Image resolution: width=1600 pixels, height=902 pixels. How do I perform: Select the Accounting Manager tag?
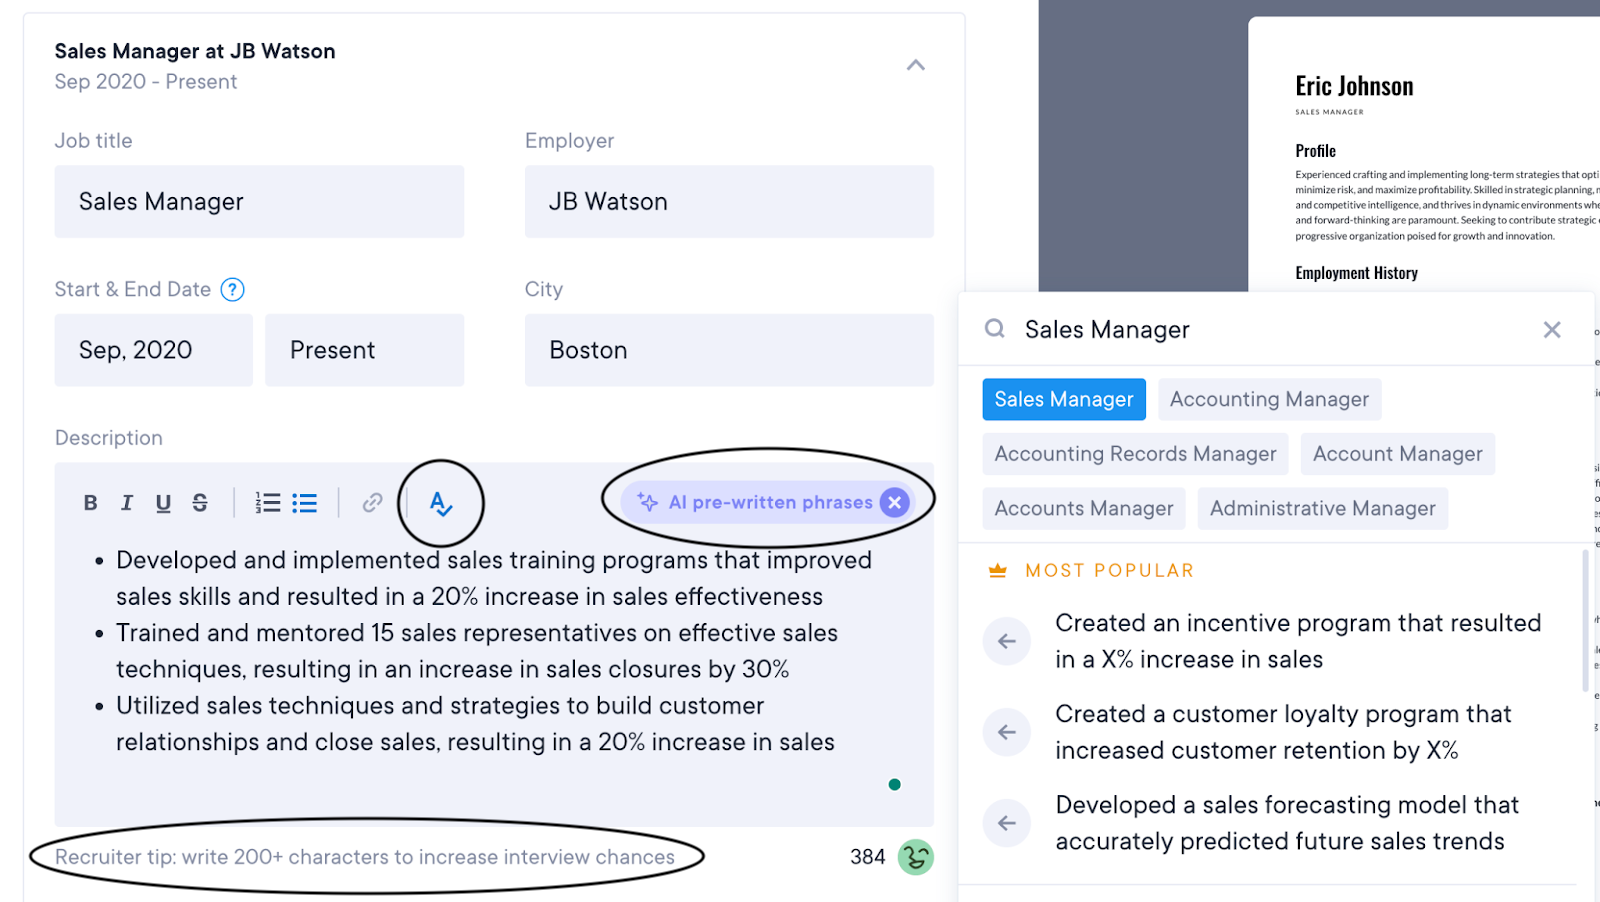(x=1269, y=400)
